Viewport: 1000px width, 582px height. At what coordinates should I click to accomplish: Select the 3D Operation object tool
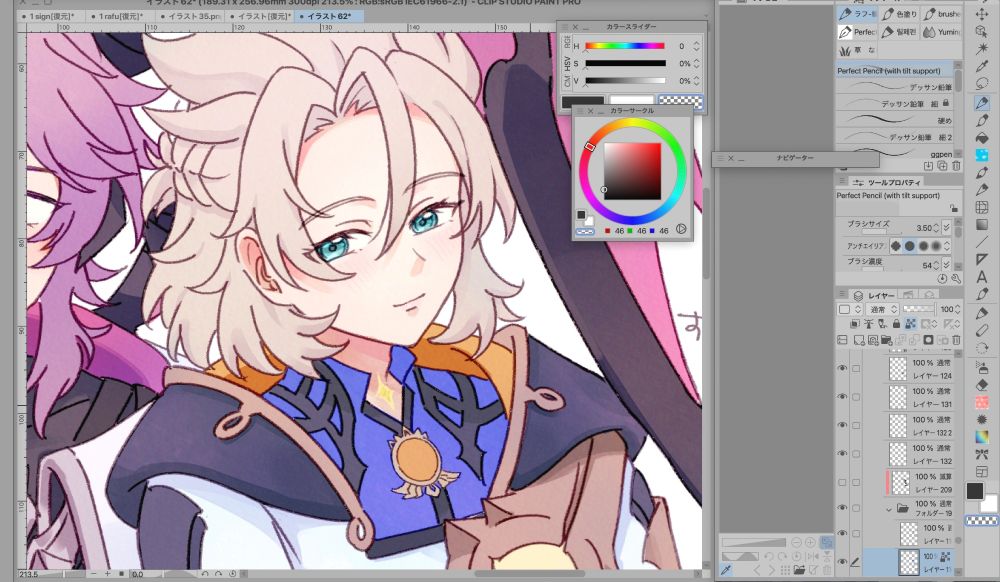pyautogui.click(x=982, y=31)
